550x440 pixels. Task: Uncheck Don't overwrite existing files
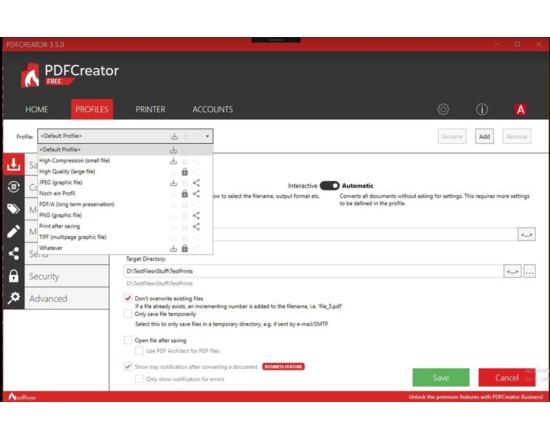(x=128, y=298)
